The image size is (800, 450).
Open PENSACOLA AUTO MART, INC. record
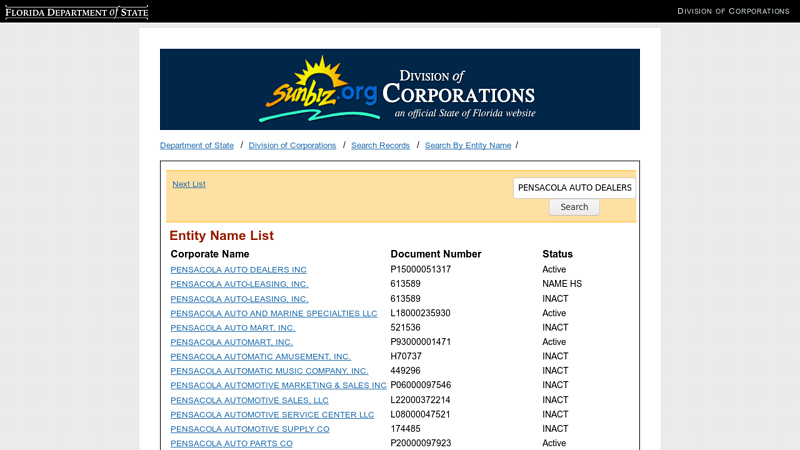coord(233,328)
